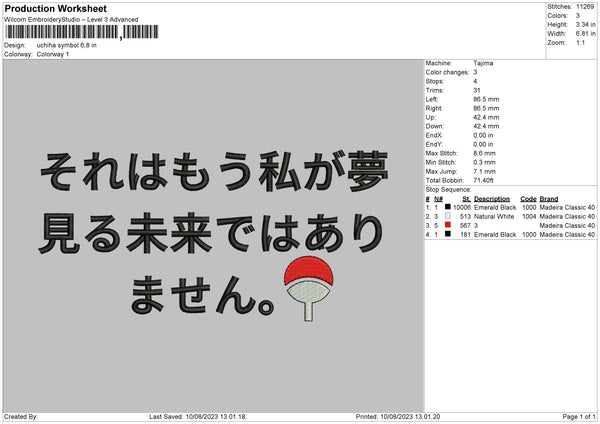Click the Stitches value 11269
The height and width of the screenshot is (424, 600).
click(585, 7)
